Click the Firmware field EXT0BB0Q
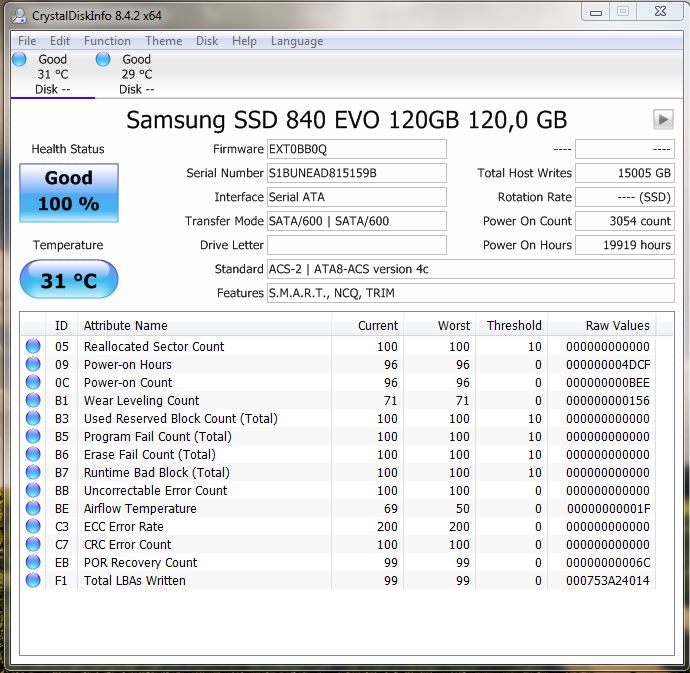This screenshot has width=690, height=673. tap(357, 149)
